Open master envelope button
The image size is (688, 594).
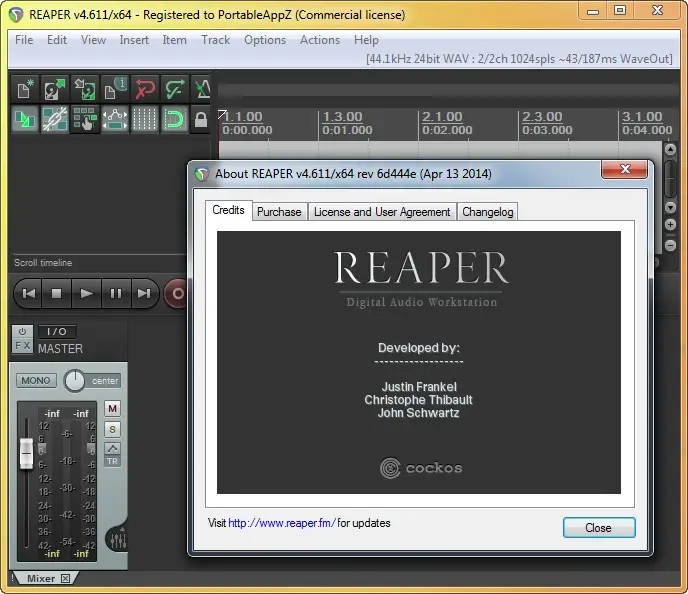(x=112, y=448)
